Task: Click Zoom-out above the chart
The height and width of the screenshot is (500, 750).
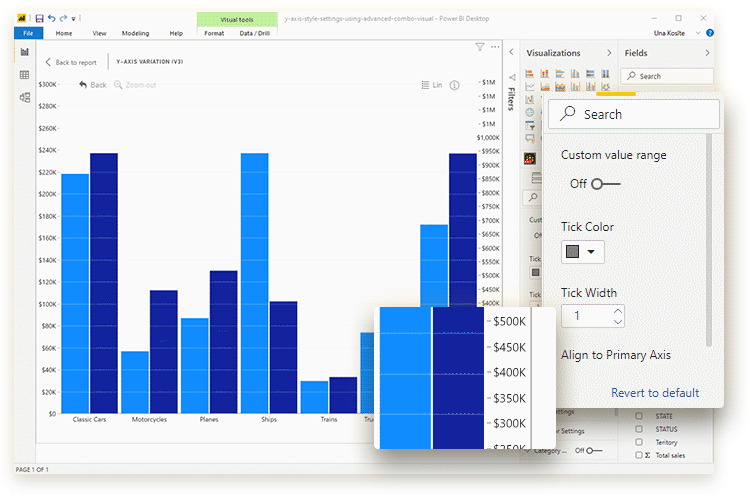Action: pyautogui.click(x=135, y=85)
